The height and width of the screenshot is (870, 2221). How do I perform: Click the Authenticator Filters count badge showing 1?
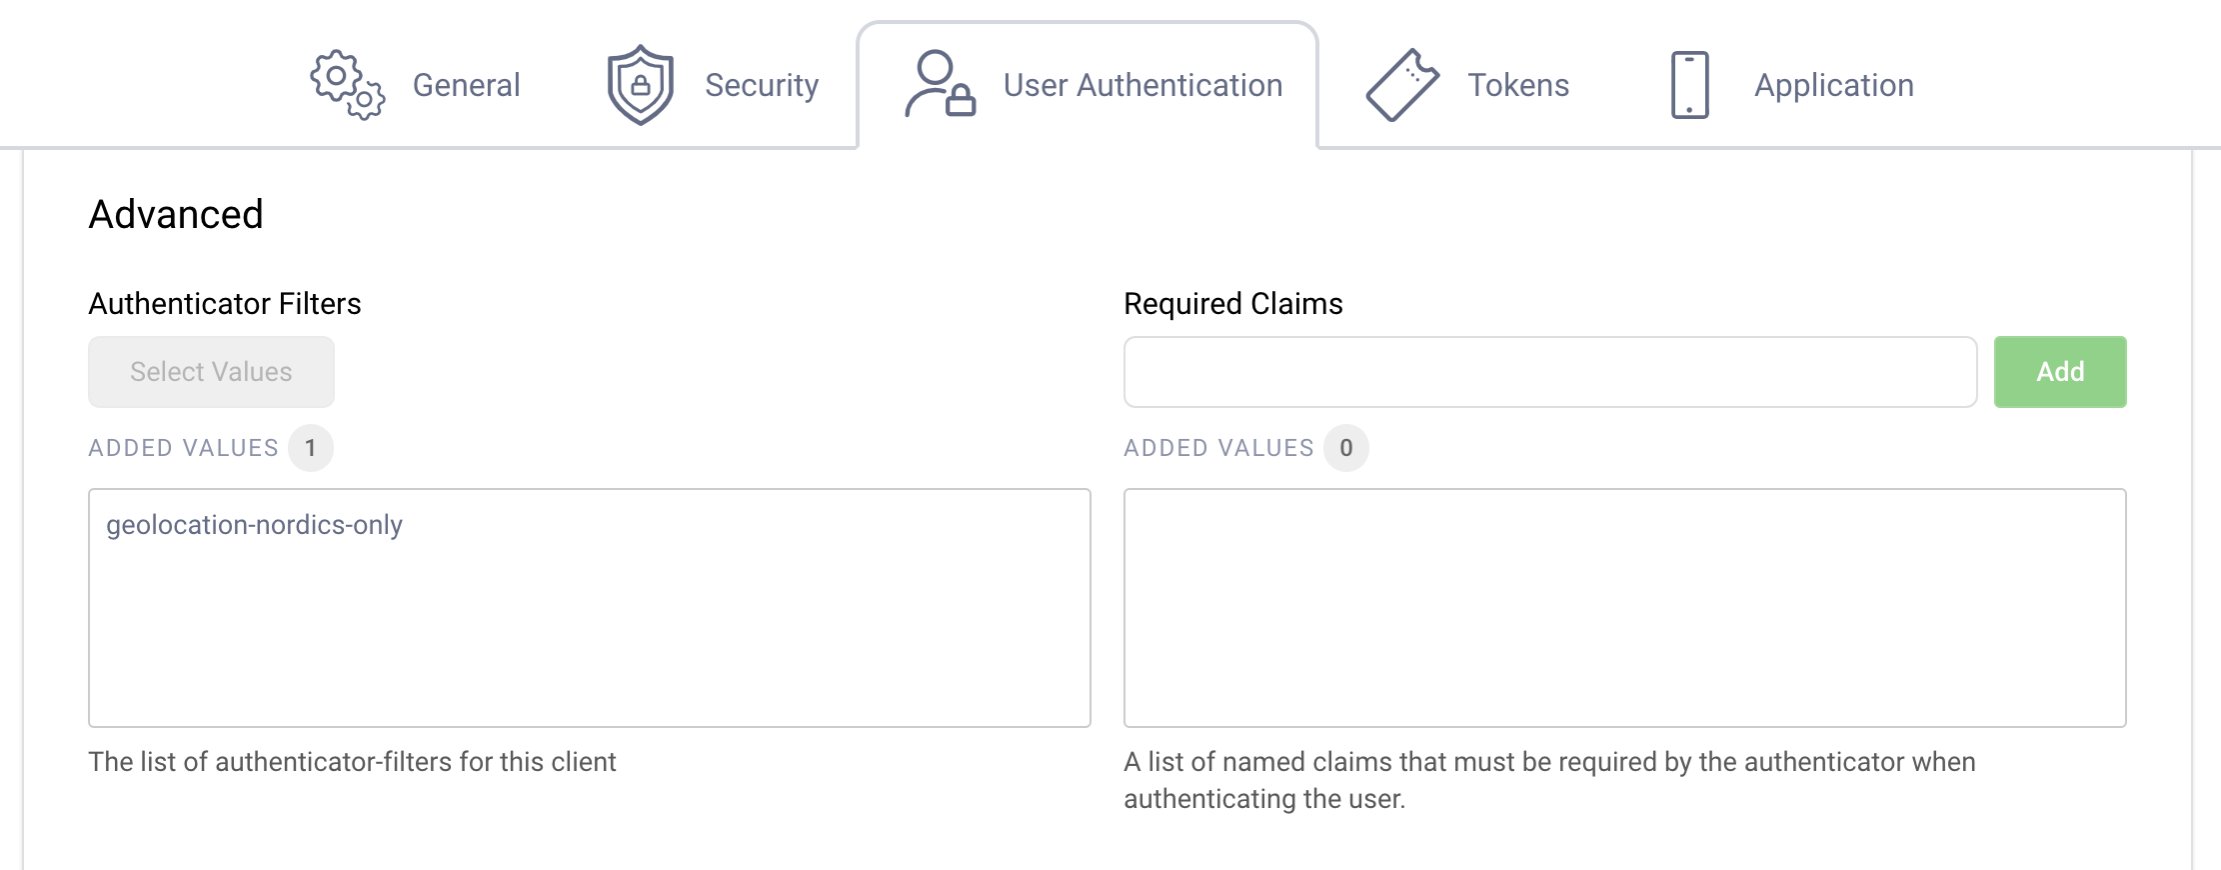(311, 448)
